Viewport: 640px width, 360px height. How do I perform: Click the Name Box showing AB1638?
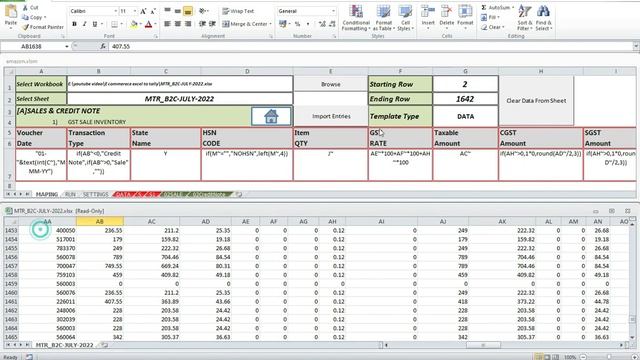32,47
